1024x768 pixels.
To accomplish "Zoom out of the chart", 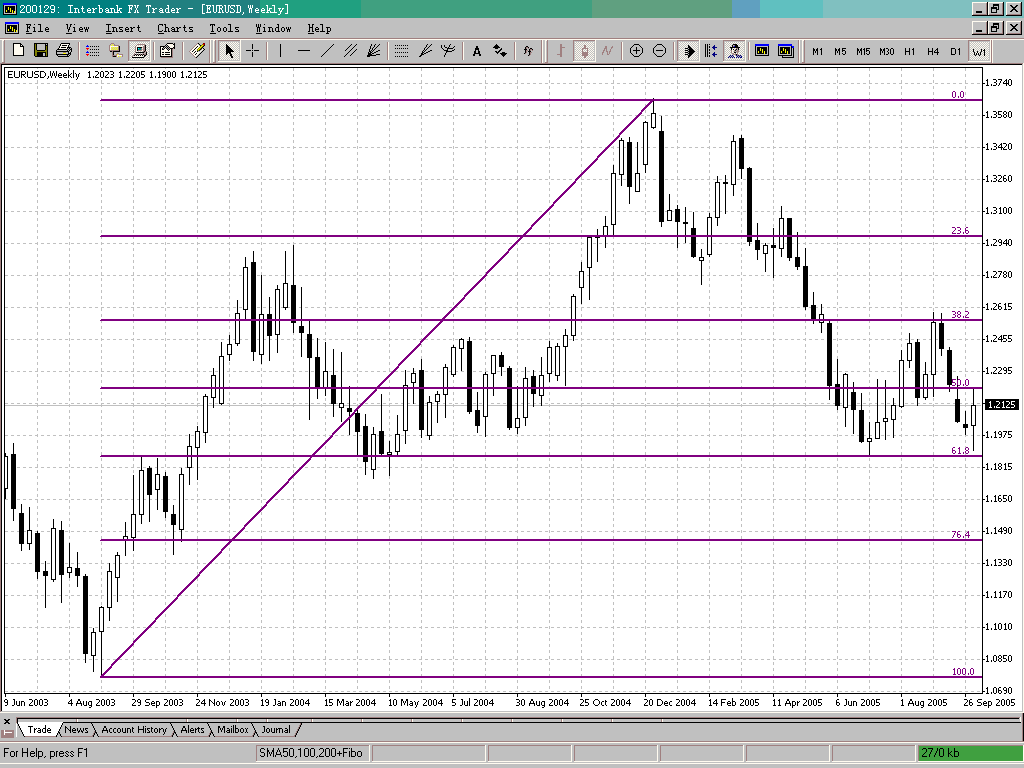I will point(659,51).
